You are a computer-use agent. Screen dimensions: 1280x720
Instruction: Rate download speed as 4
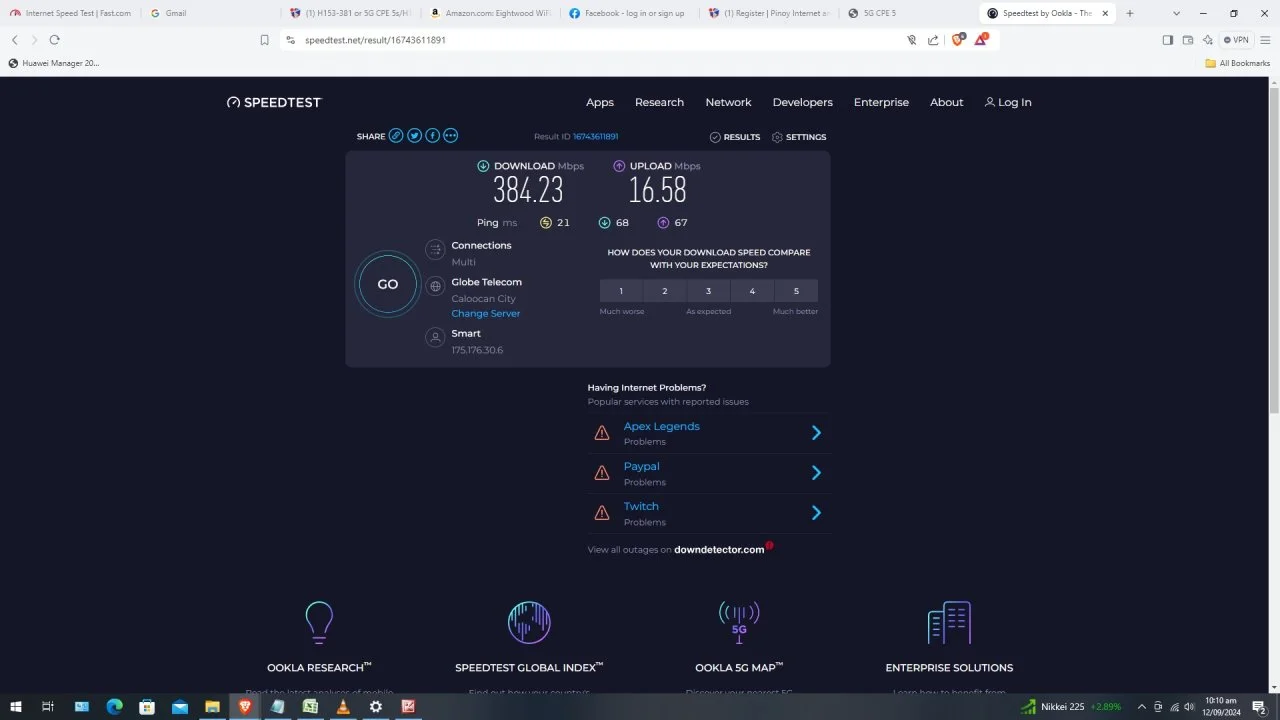[752, 291]
